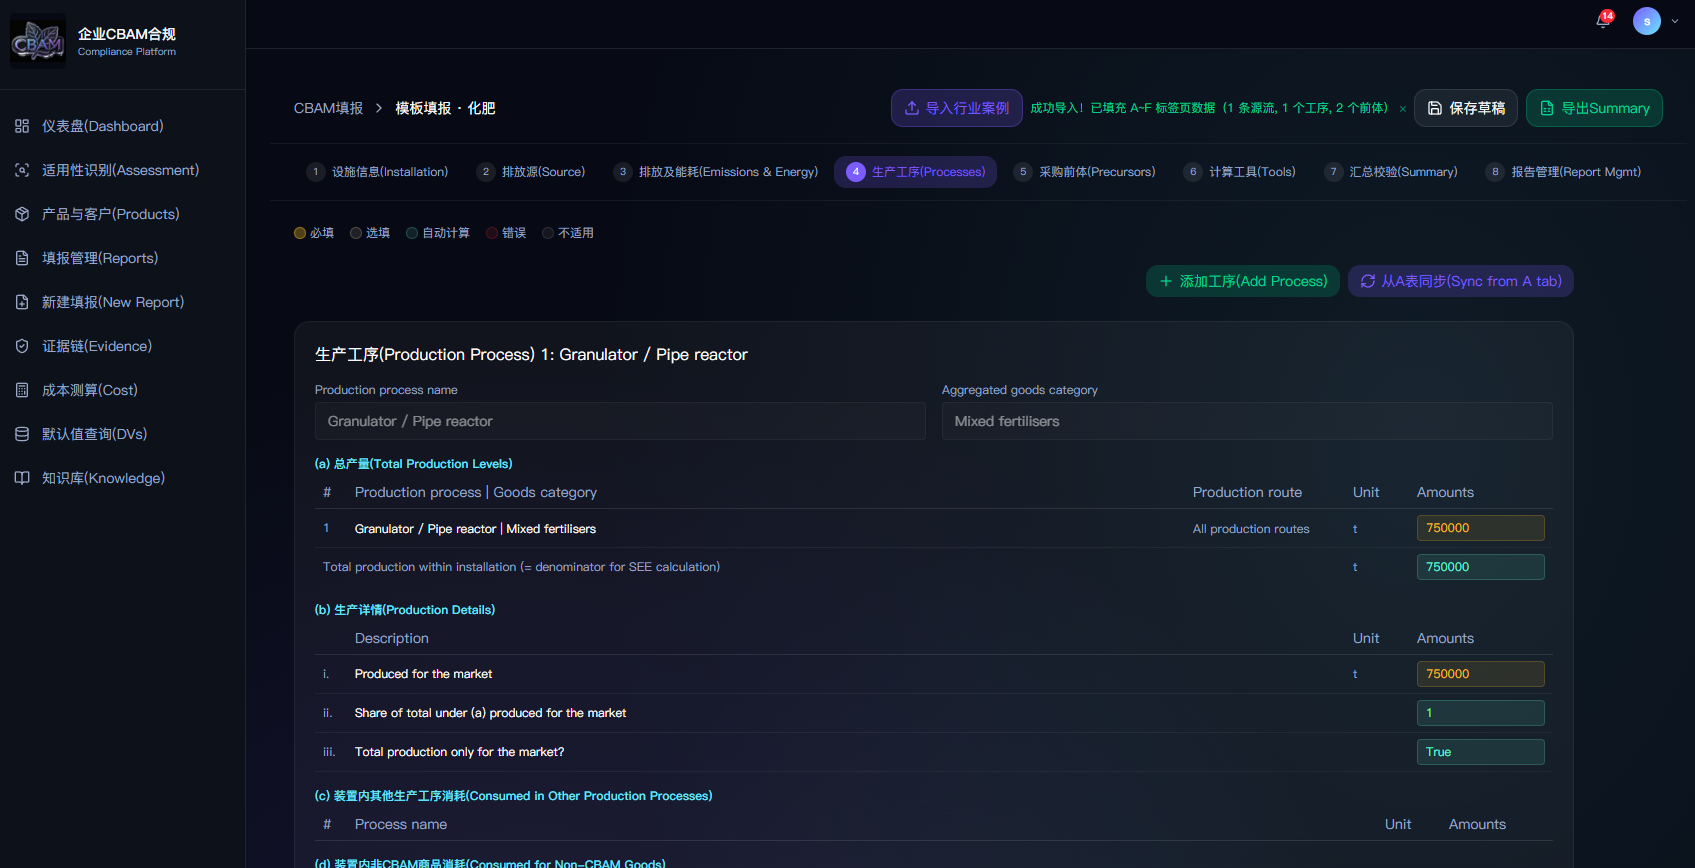Click the 错误 legend red dot
This screenshot has width=1695, height=868.
pos(492,233)
